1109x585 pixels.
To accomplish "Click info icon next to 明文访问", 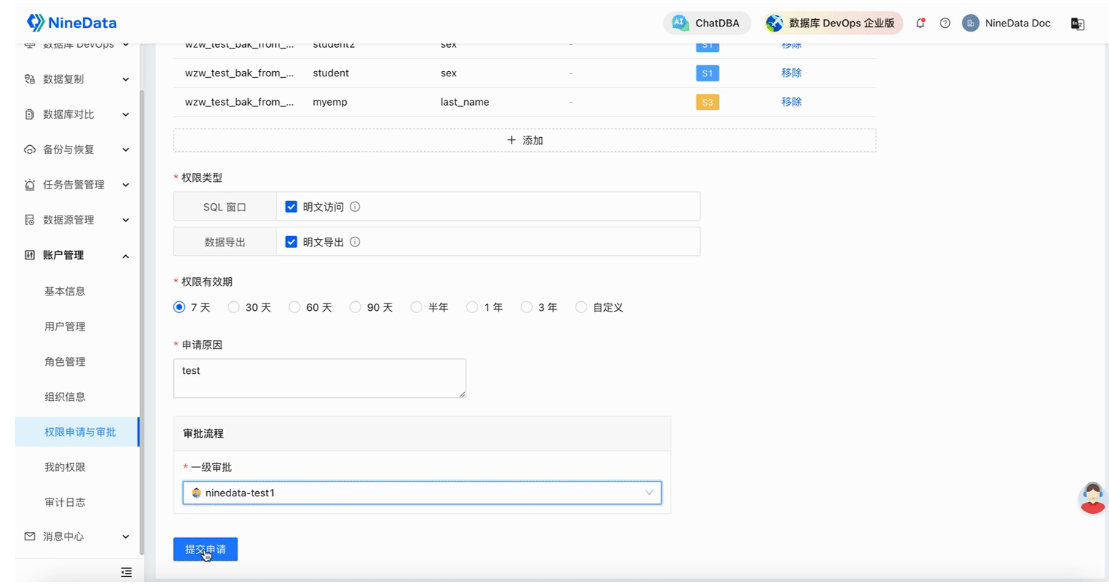I will [355, 207].
